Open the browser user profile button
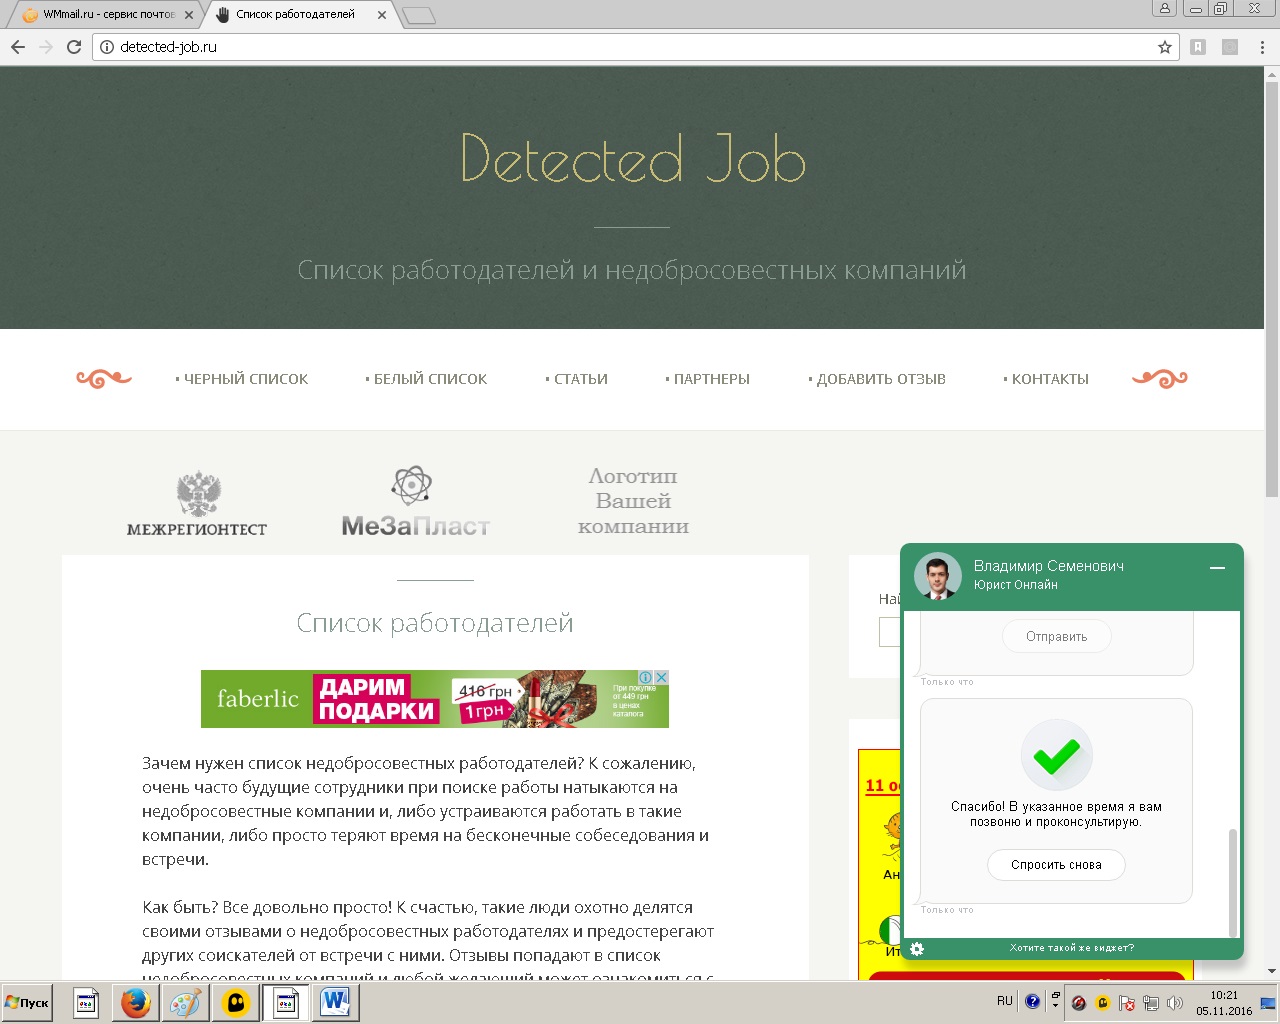Image resolution: width=1280 pixels, height=1024 pixels. click(1164, 8)
